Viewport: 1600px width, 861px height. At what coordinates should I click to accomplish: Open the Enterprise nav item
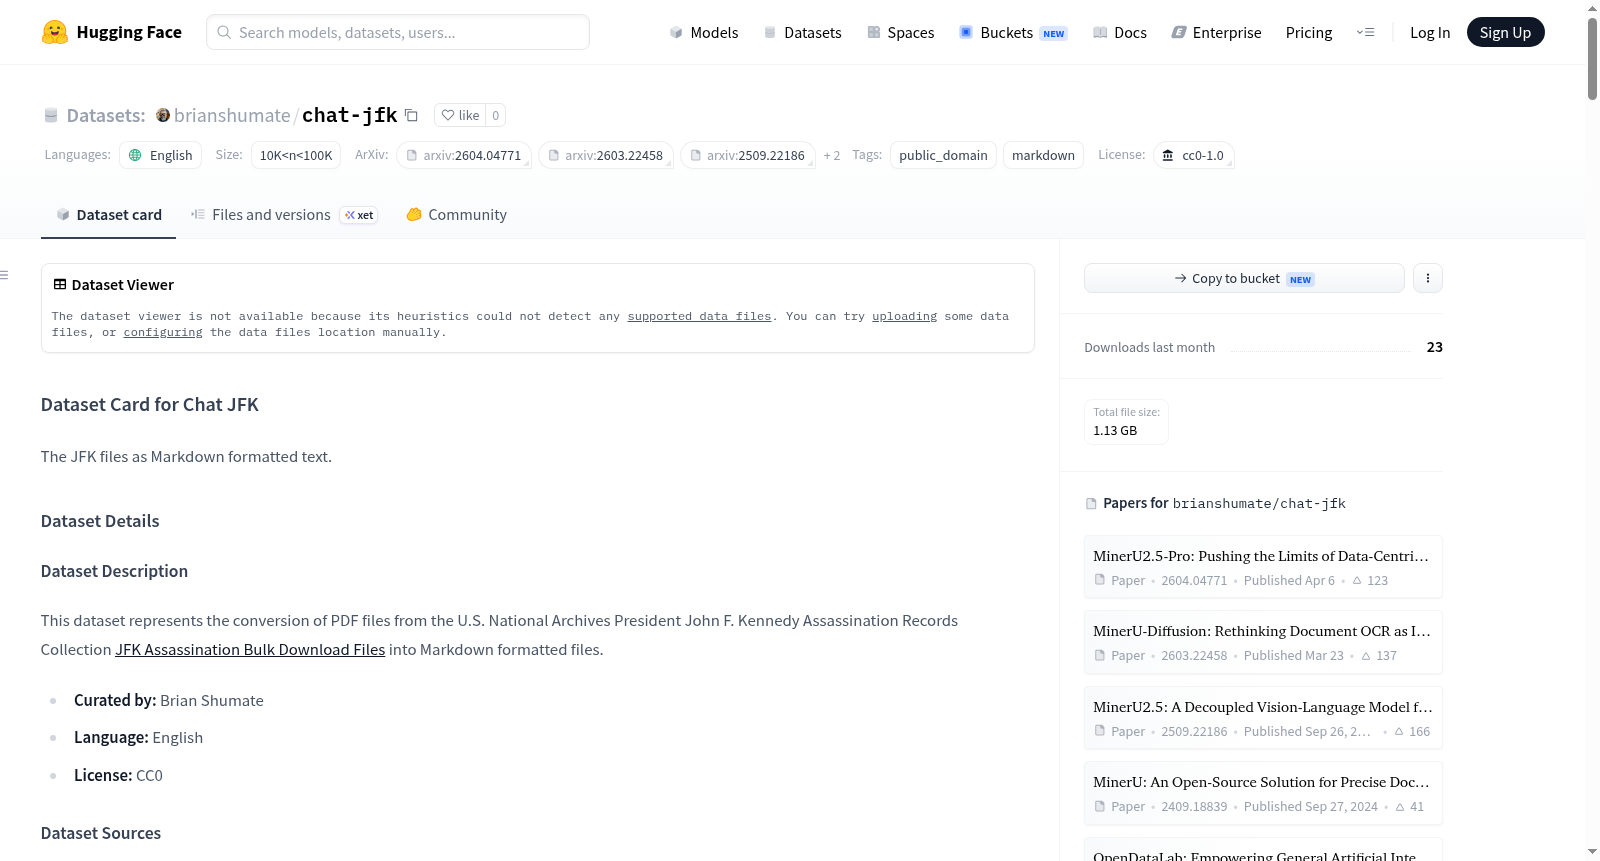[1216, 32]
